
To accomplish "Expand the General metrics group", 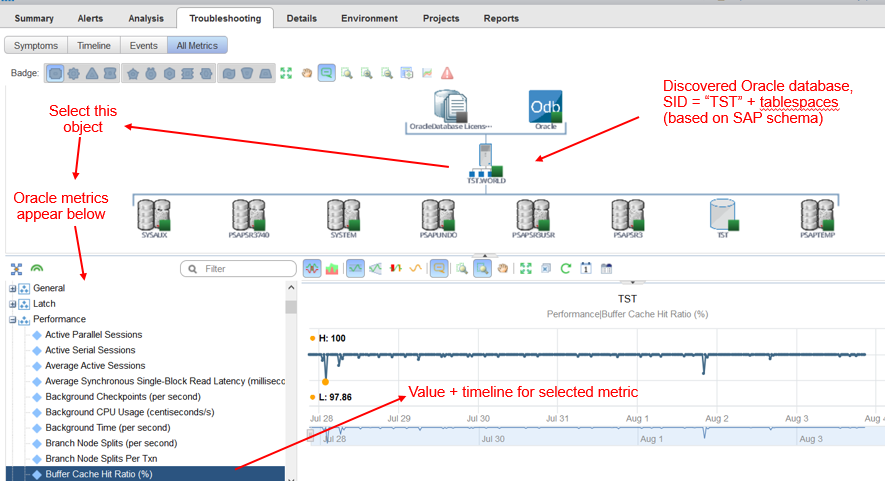I will point(13,289).
